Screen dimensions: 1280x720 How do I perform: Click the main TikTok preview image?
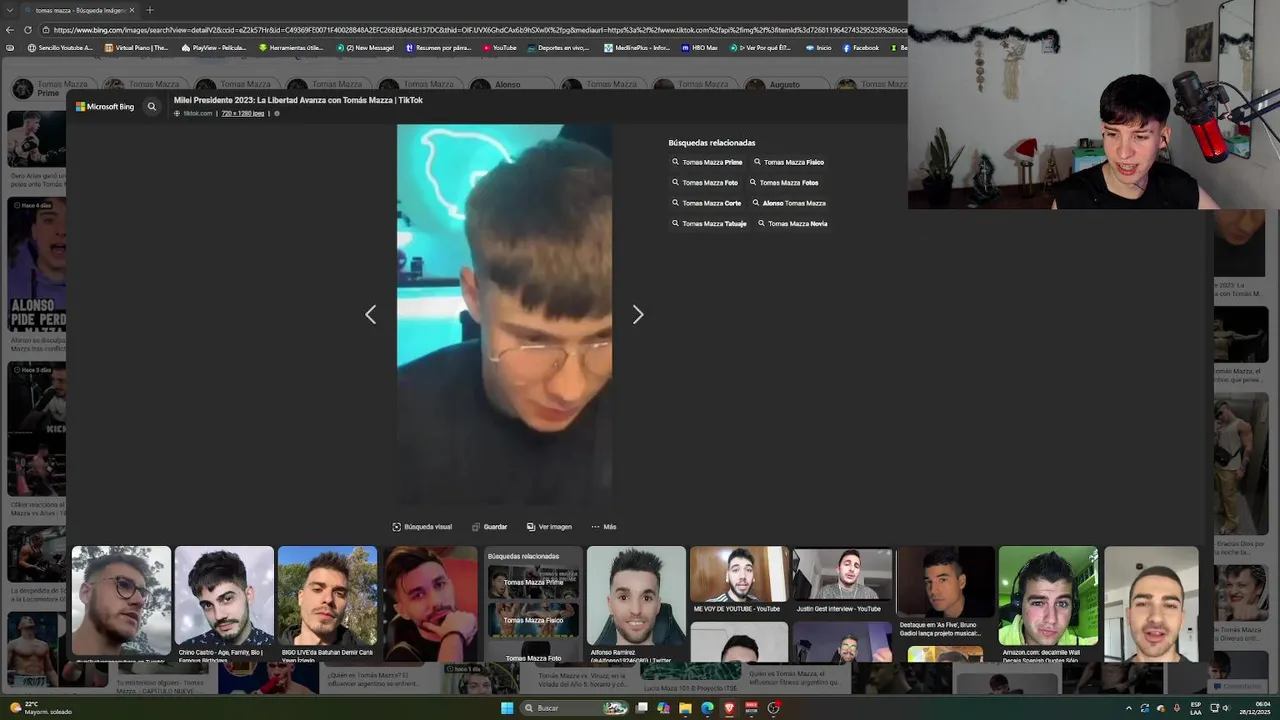[x=504, y=314]
